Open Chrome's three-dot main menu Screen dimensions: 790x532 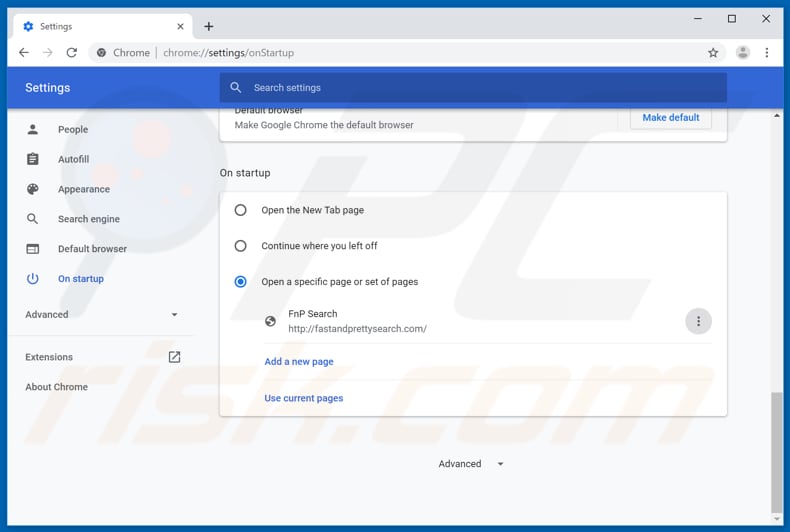tap(767, 52)
